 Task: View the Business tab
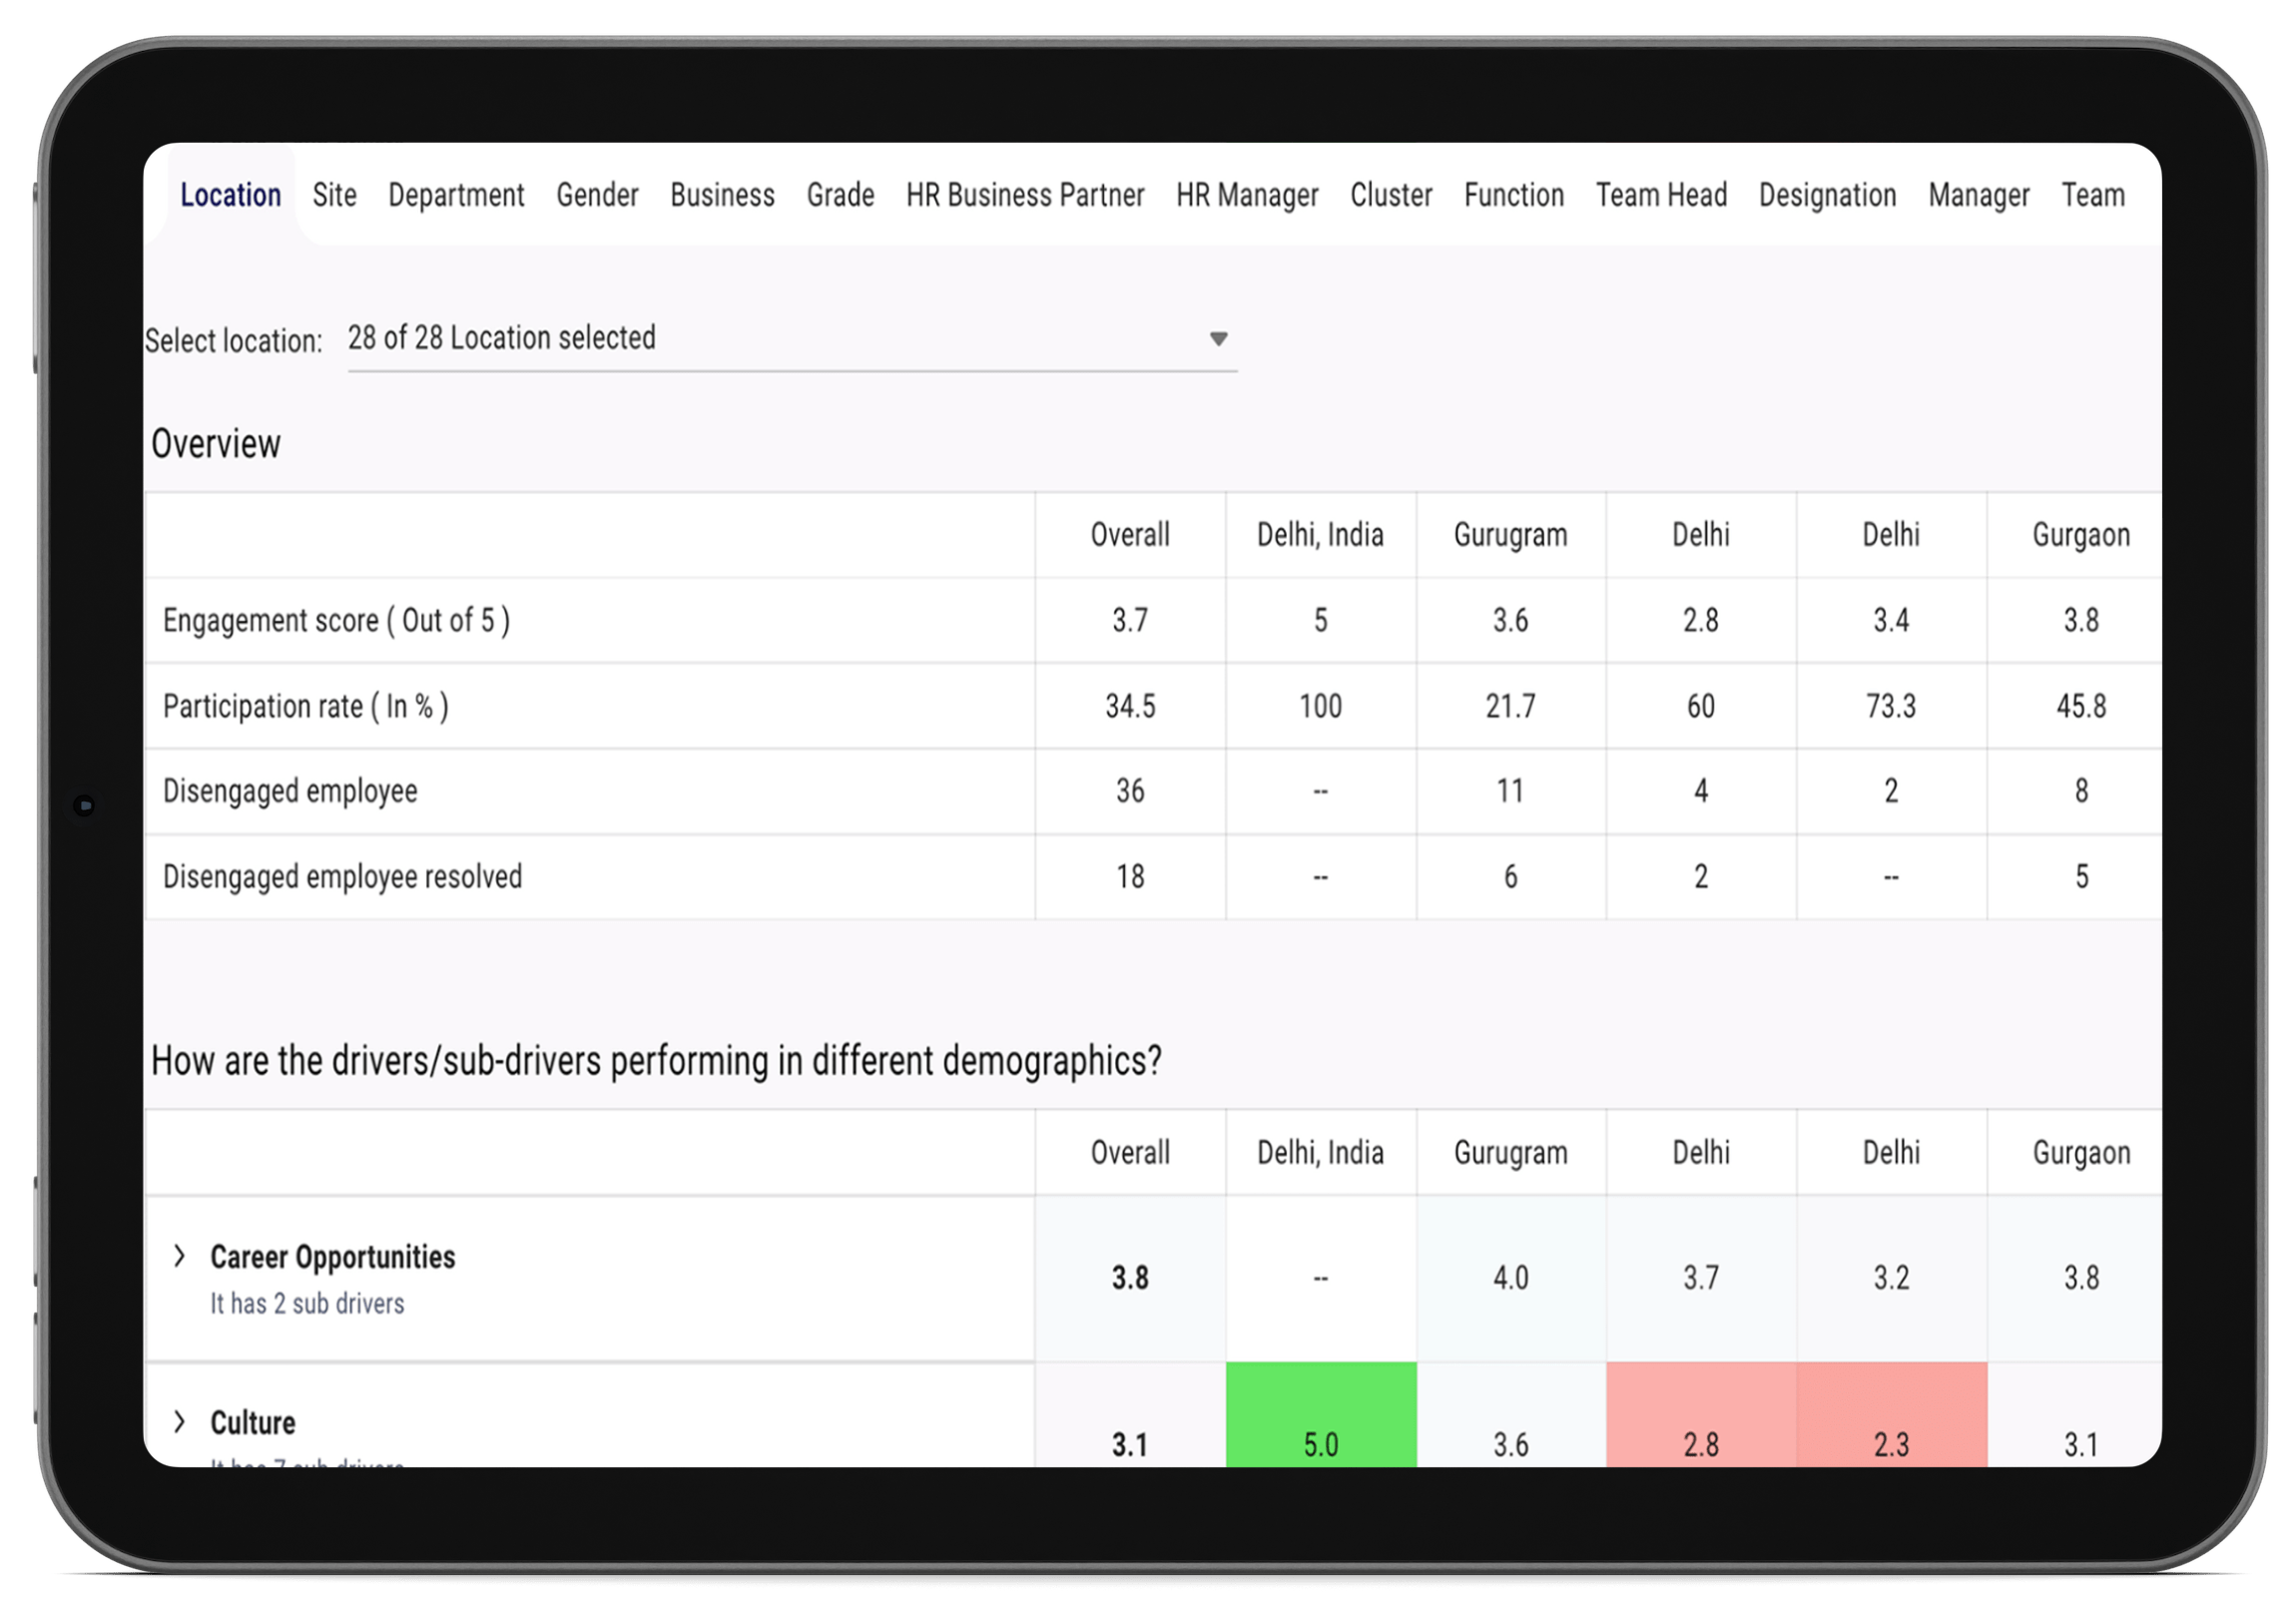(722, 196)
